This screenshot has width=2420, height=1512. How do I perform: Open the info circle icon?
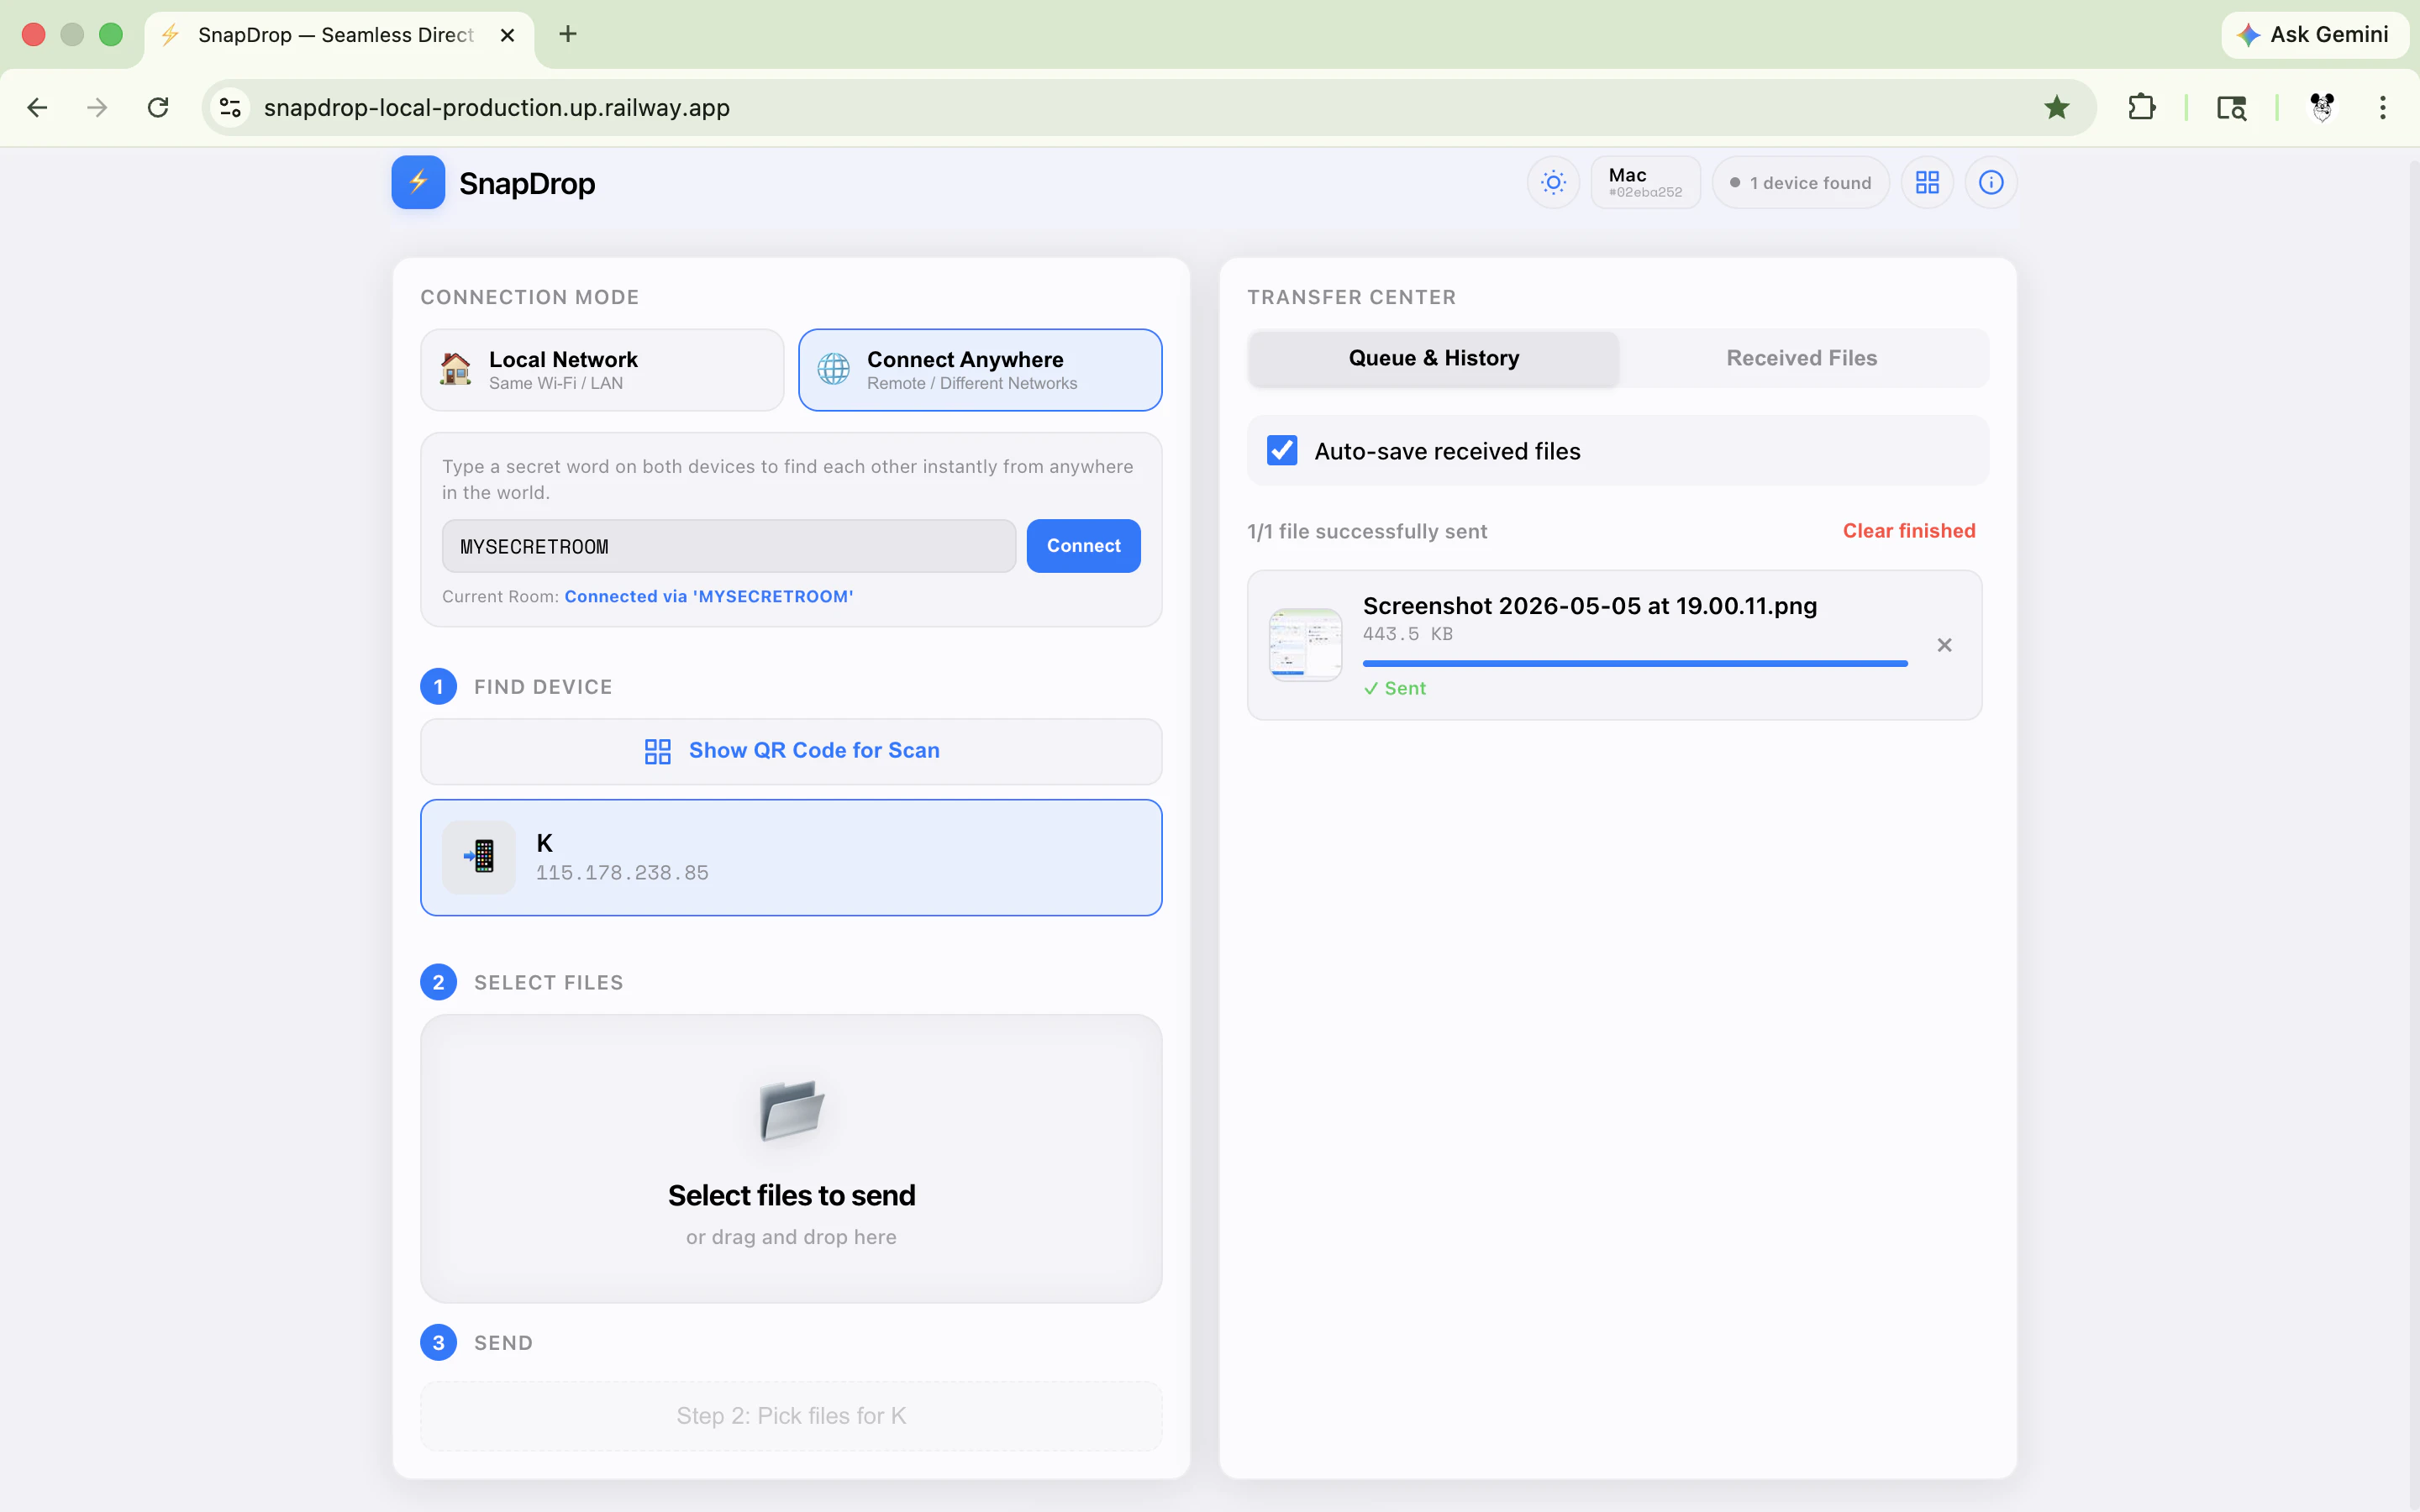click(x=1991, y=182)
